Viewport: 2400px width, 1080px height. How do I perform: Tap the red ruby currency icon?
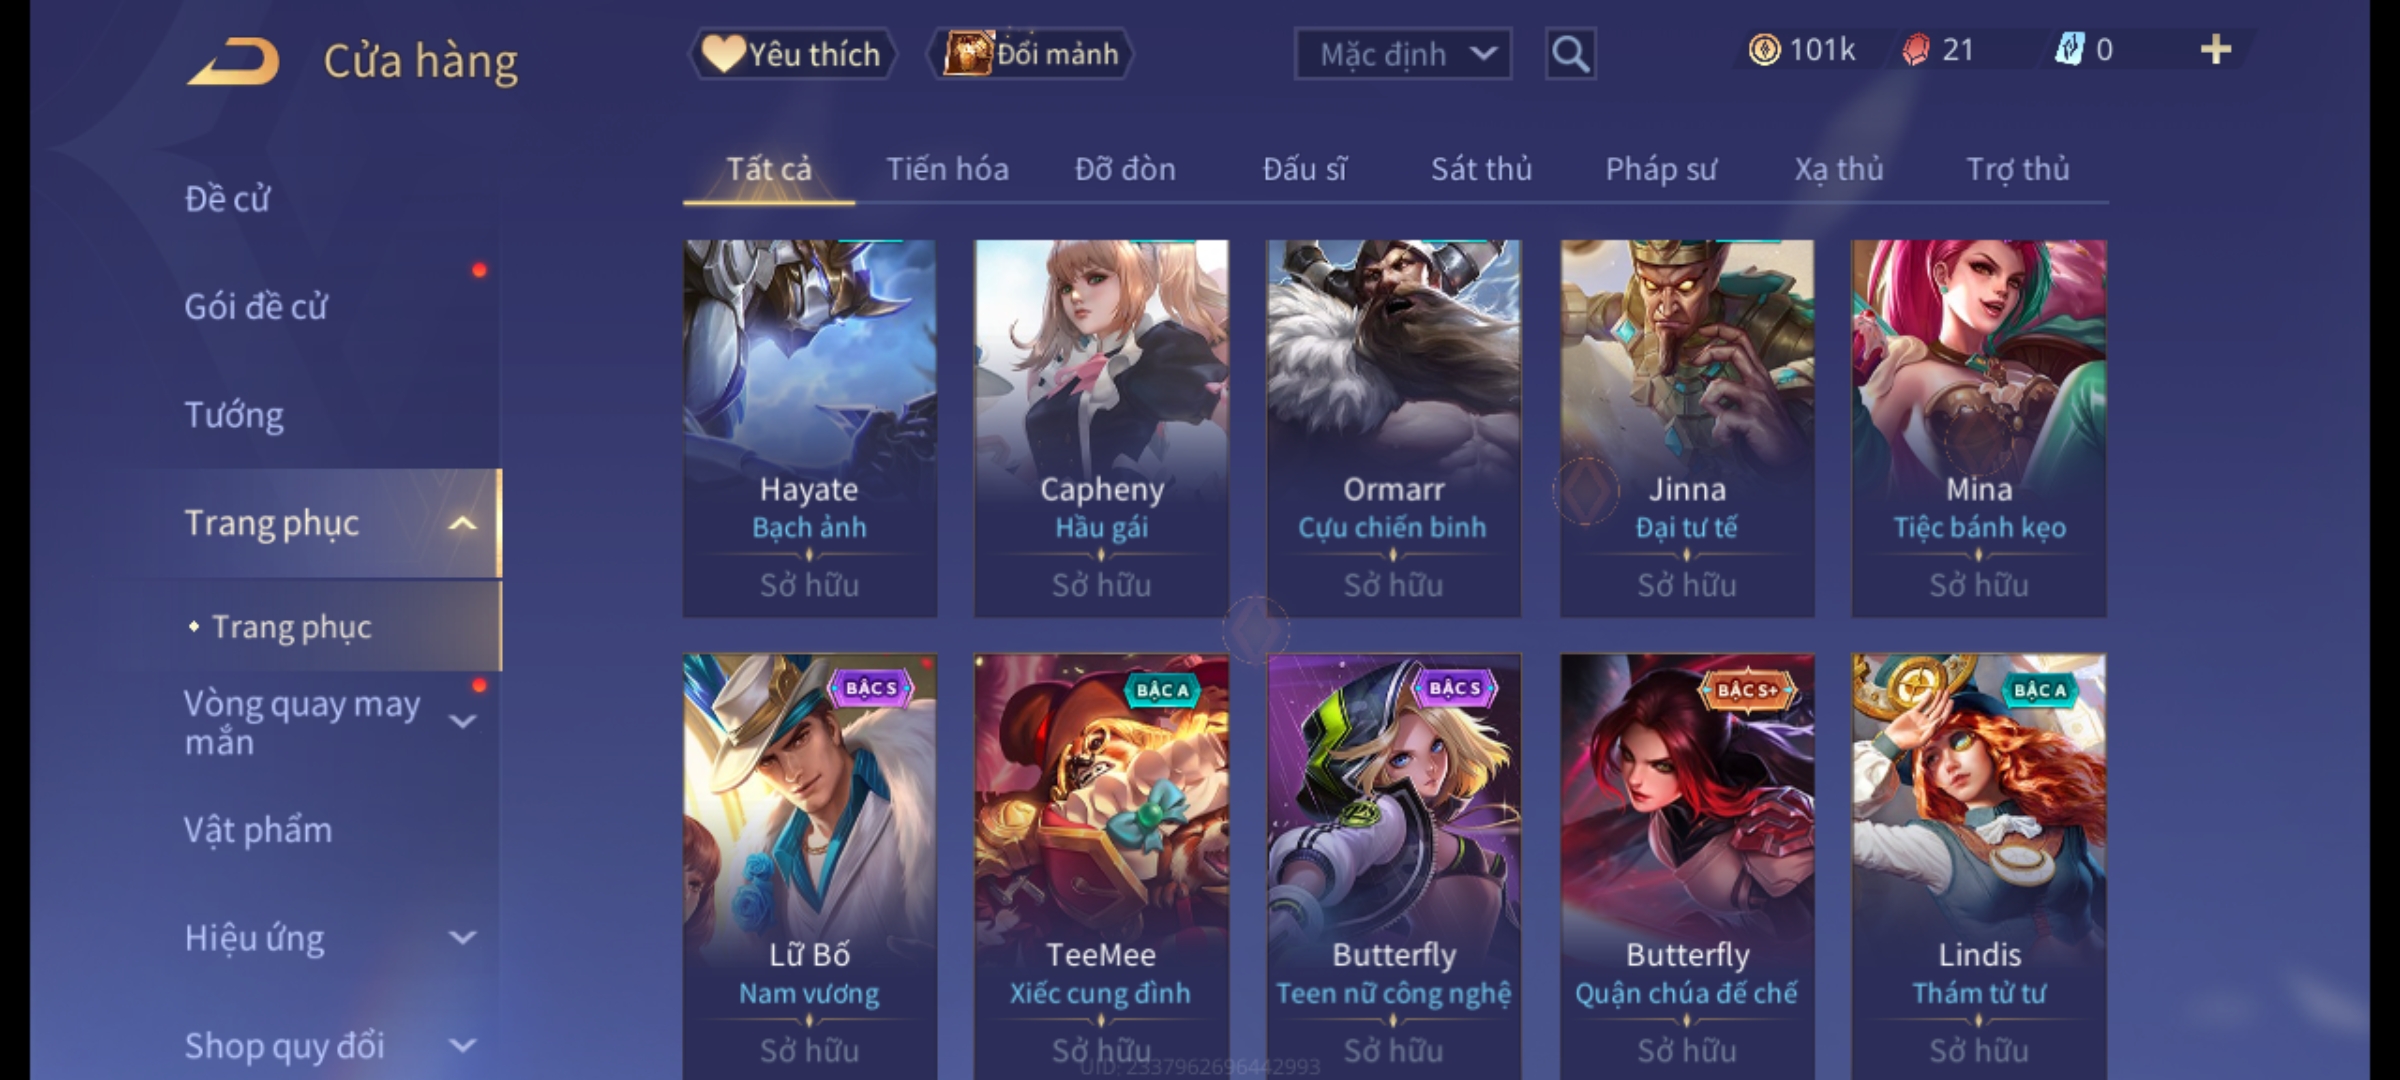(x=1915, y=50)
